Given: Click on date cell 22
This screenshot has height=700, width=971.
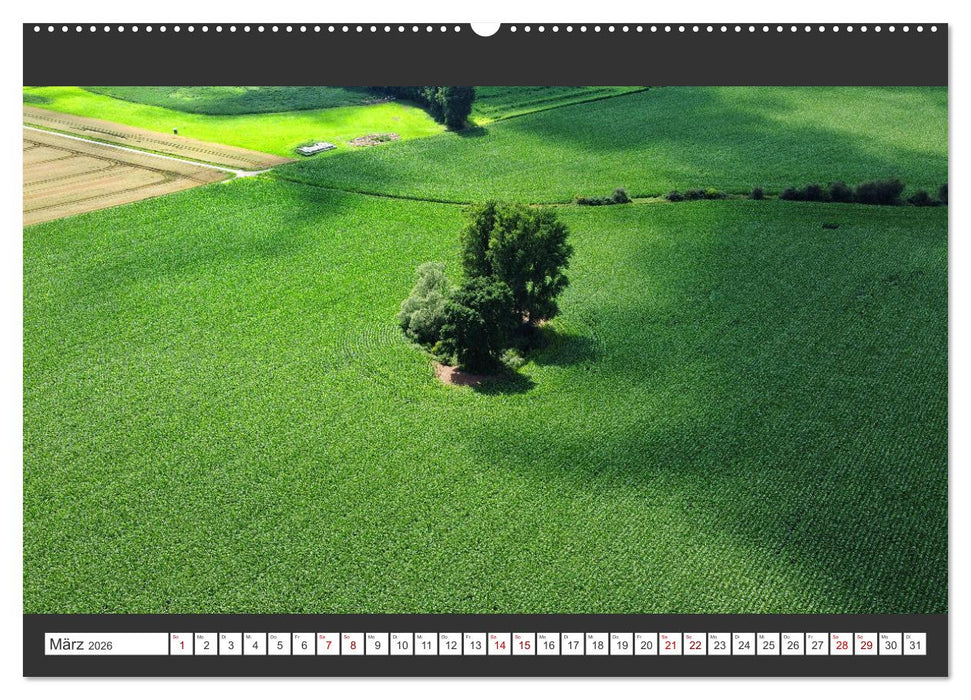Looking at the screenshot, I should click(x=694, y=645).
